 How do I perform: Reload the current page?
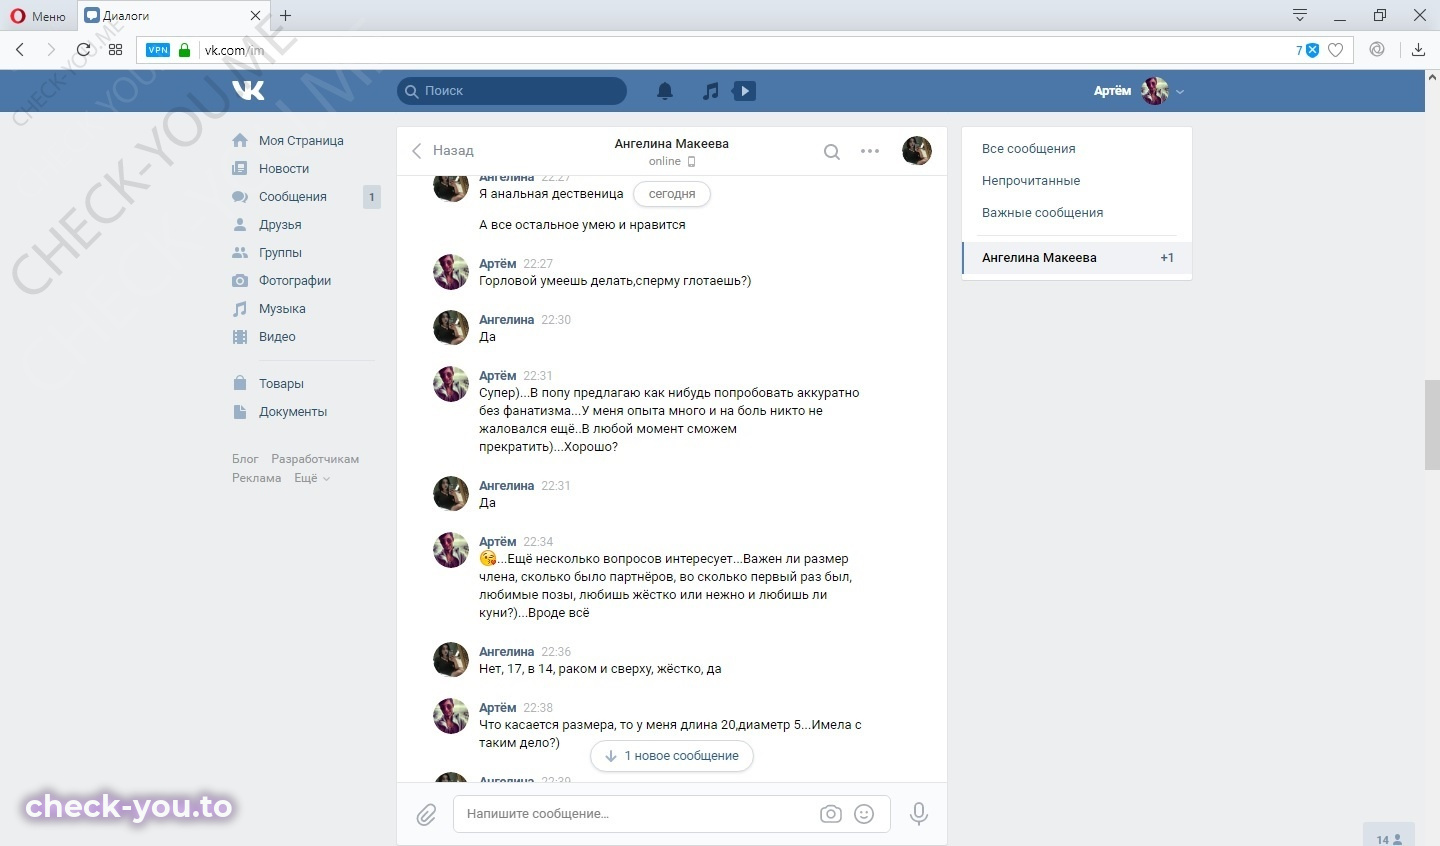83,49
